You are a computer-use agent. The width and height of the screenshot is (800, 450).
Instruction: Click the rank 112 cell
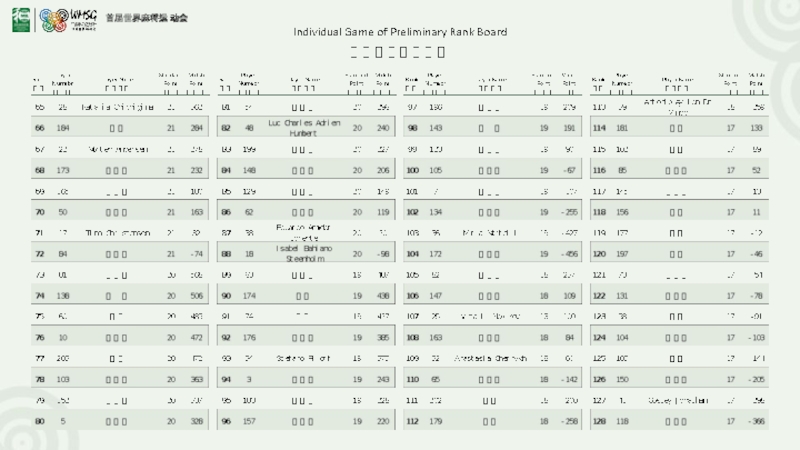[411, 422]
